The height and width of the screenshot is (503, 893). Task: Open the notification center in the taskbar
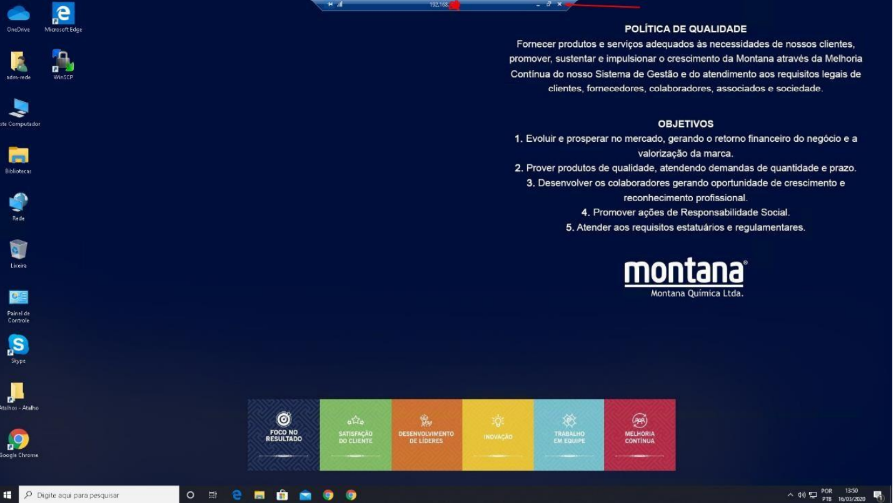coord(878,495)
